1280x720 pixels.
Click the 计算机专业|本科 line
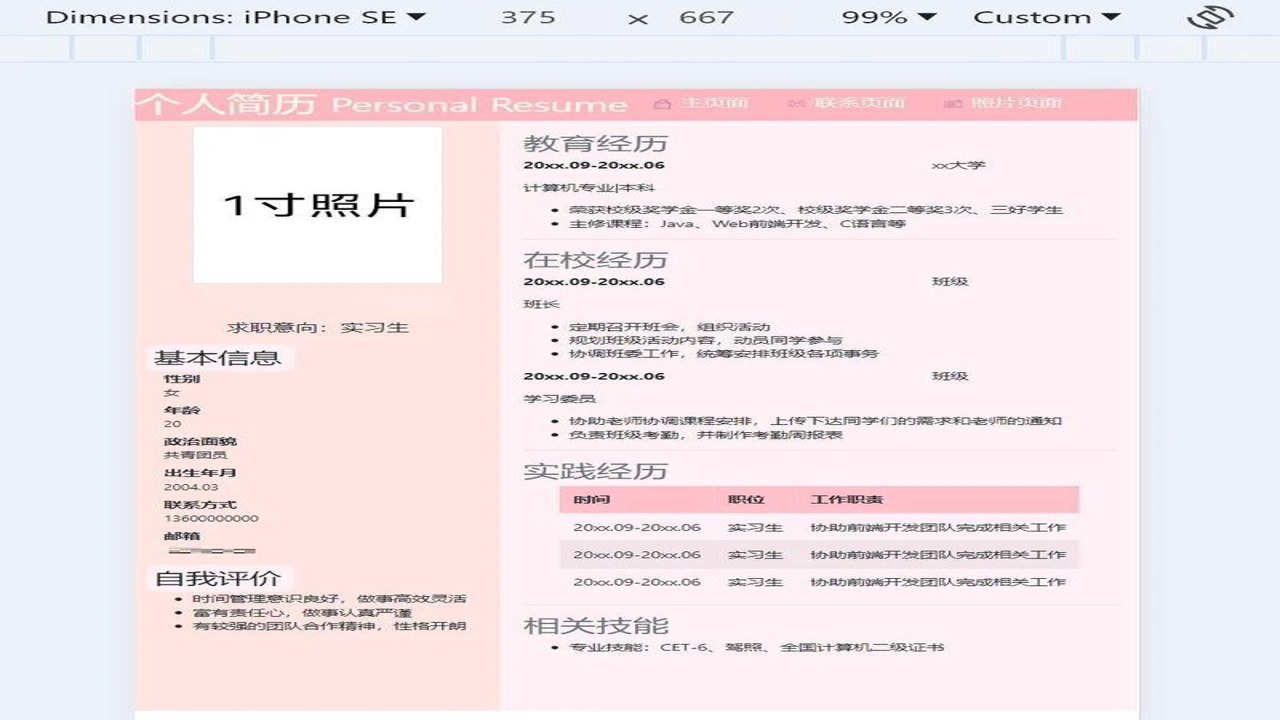coord(589,188)
